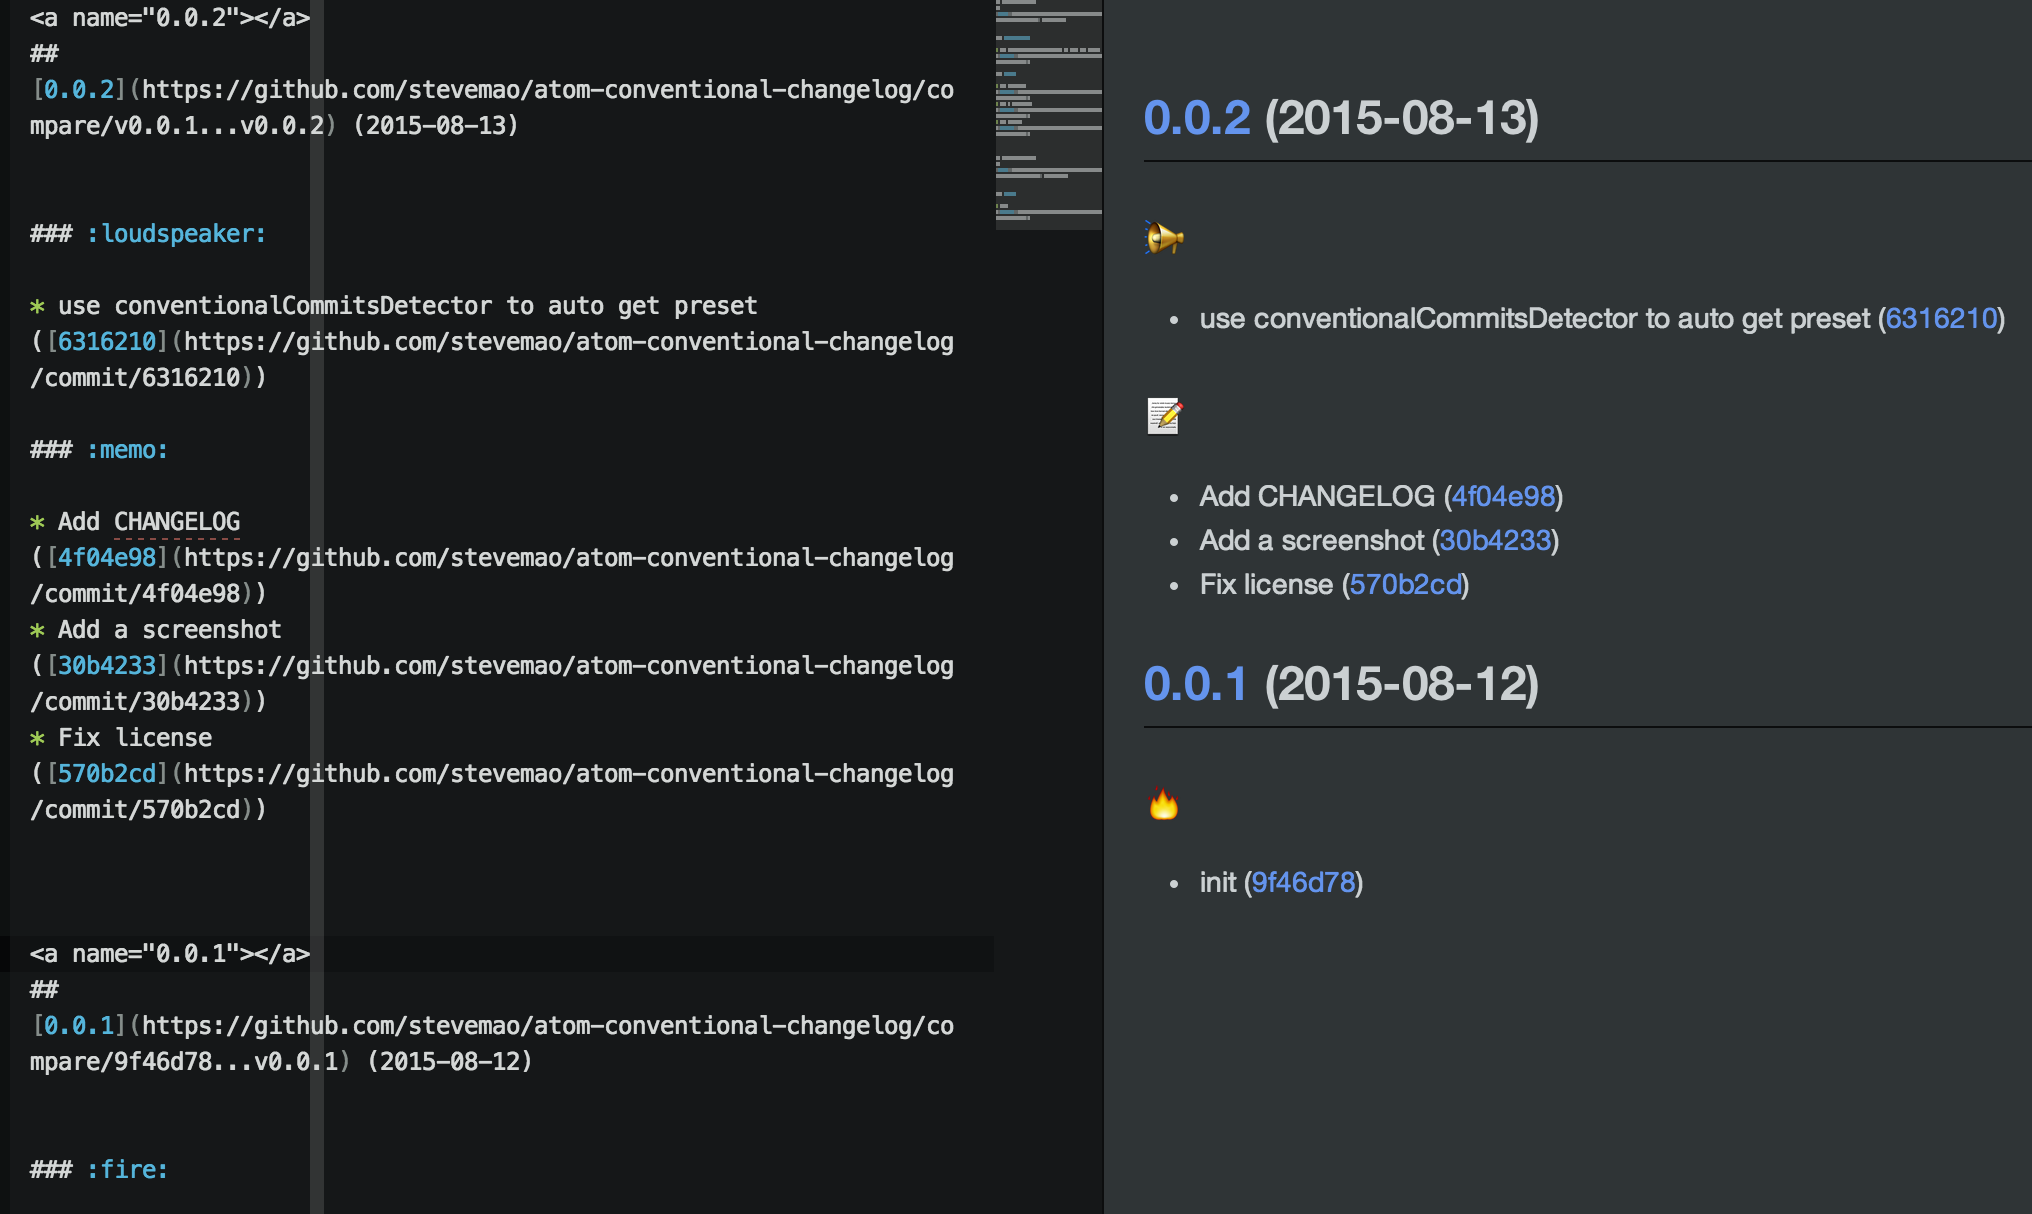This screenshot has width=2032, height=1214.
Task: Open commit 9f46d78 link in preview
Action: click(x=1303, y=883)
